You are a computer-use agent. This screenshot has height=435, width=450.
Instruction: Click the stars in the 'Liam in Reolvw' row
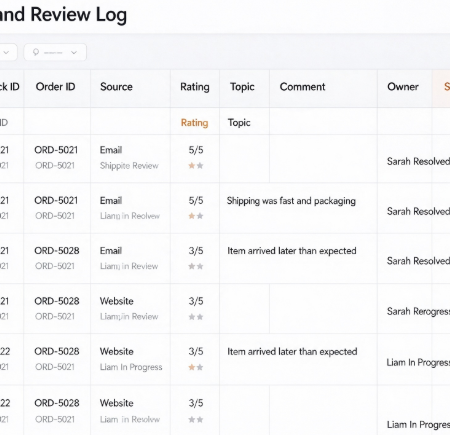196,419
